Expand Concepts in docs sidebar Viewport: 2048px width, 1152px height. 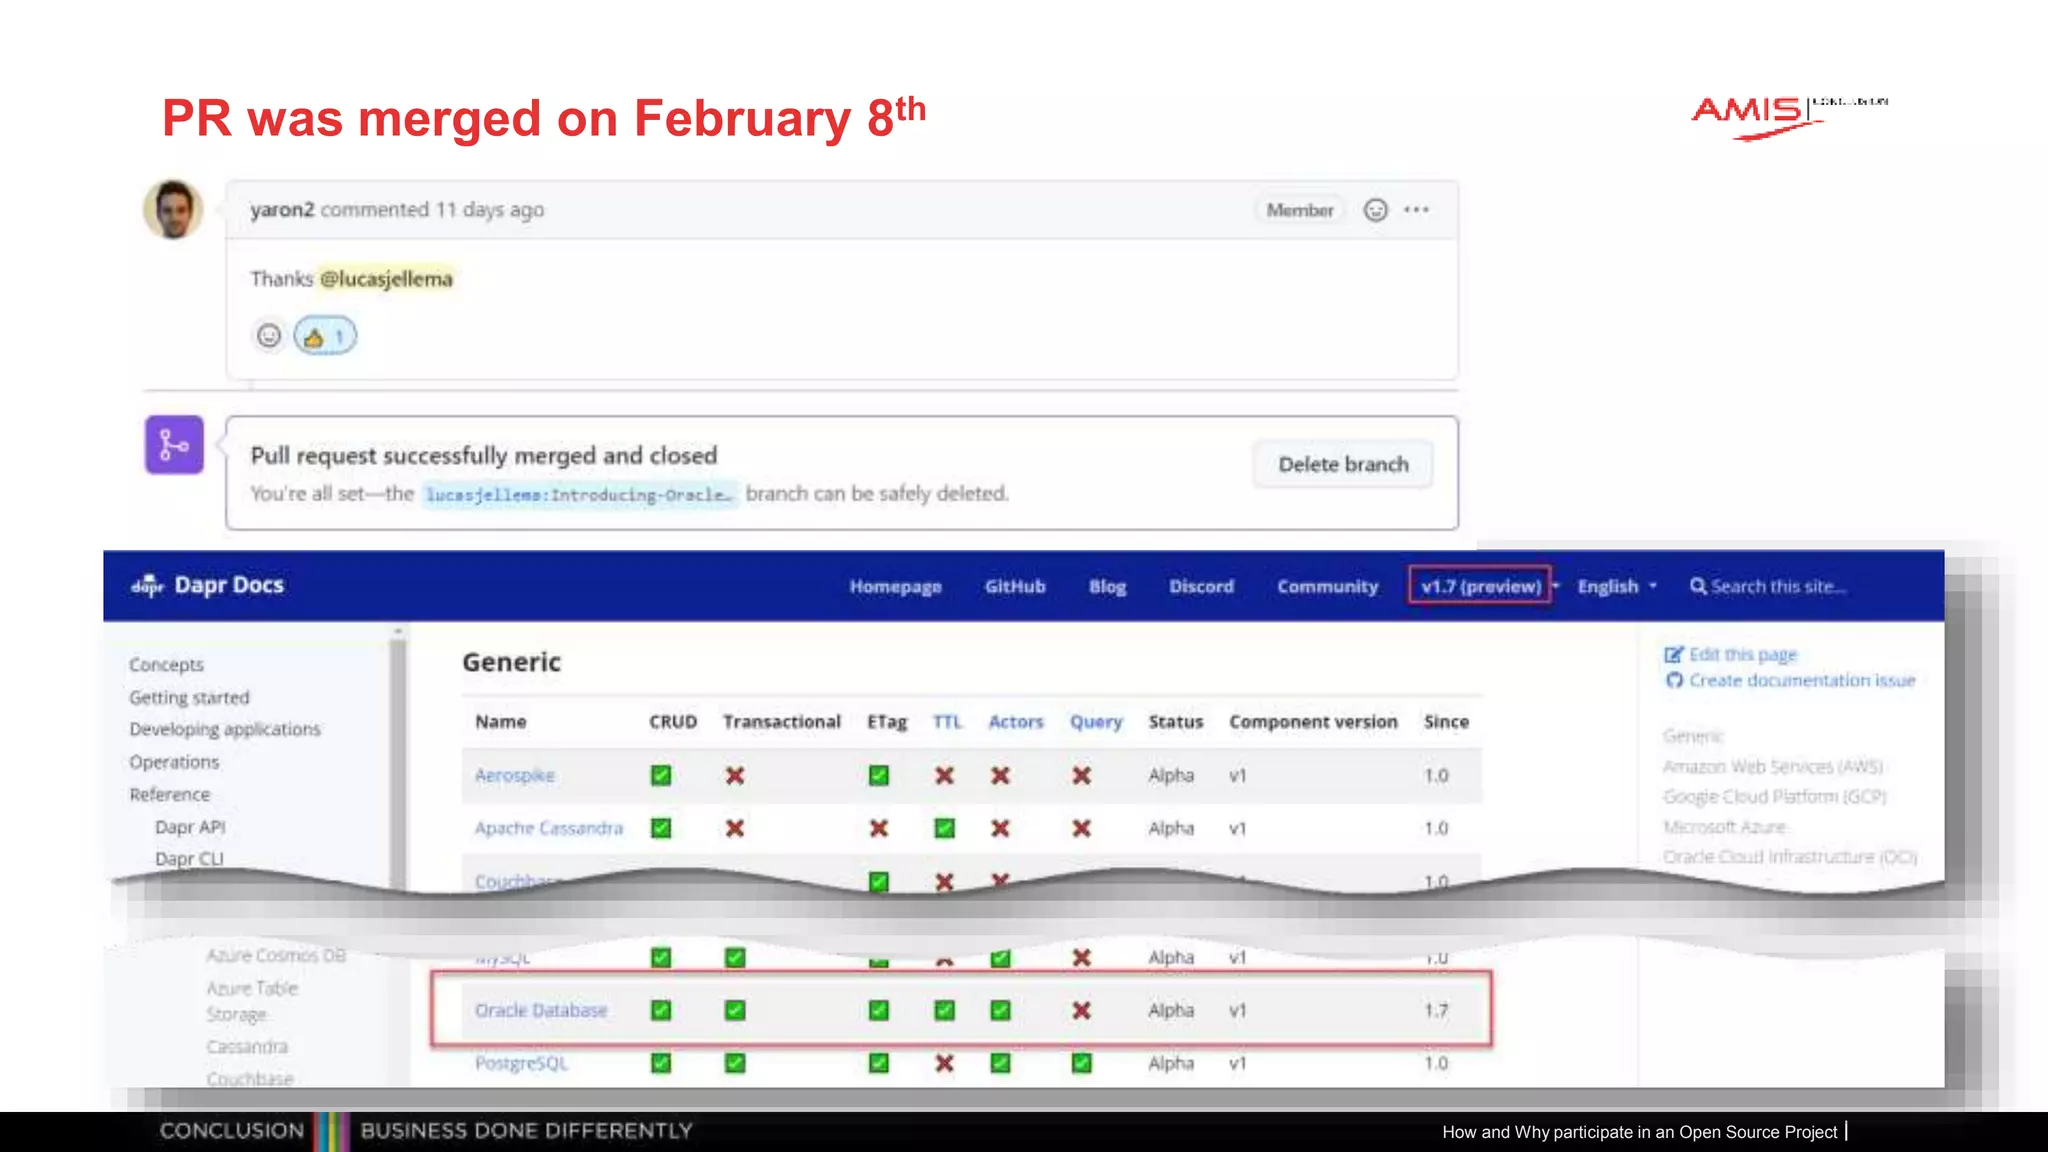click(166, 665)
